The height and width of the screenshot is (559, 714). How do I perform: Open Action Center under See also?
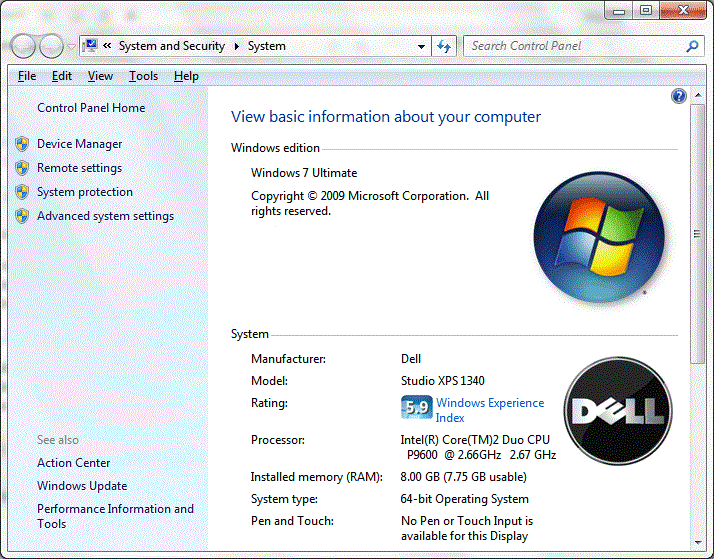tap(74, 463)
